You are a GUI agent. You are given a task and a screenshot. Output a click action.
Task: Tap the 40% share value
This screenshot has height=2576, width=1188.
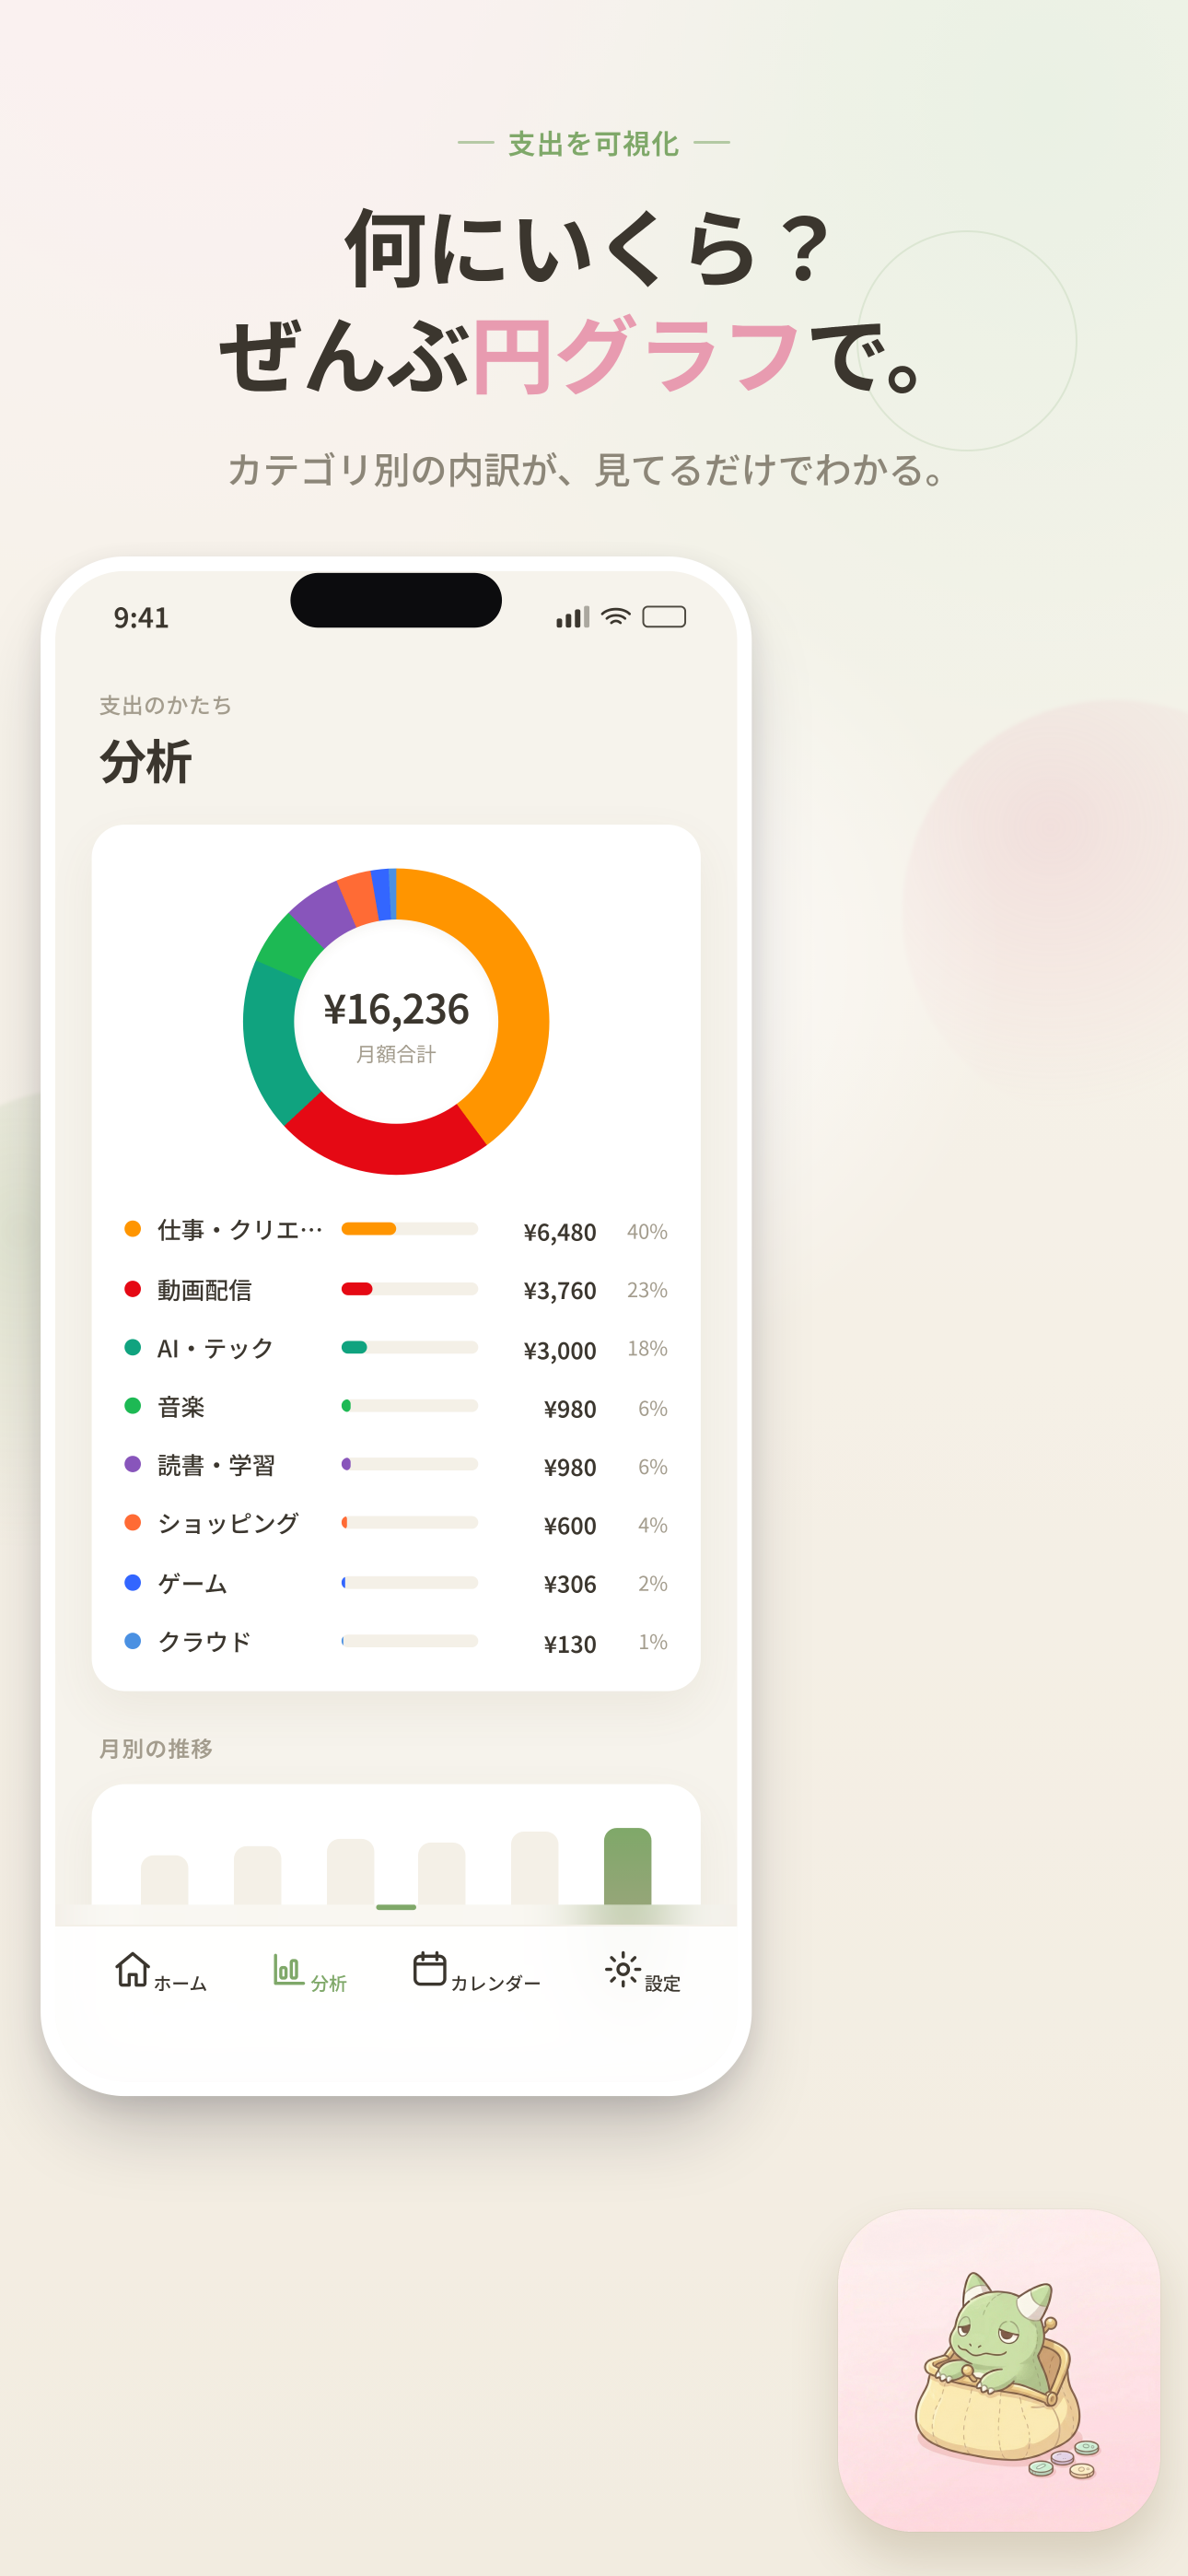coord(647,1231)
